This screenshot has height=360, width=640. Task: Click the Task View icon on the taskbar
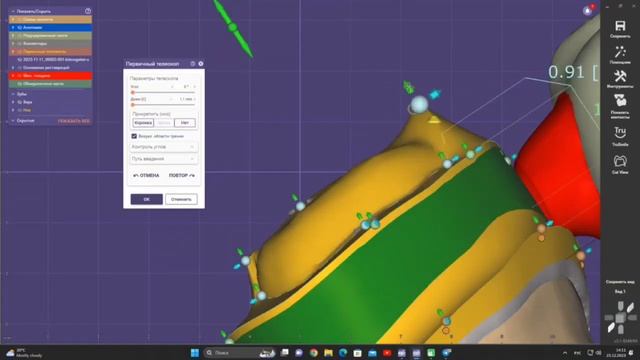pyautogui.click(x=284, y=353)
